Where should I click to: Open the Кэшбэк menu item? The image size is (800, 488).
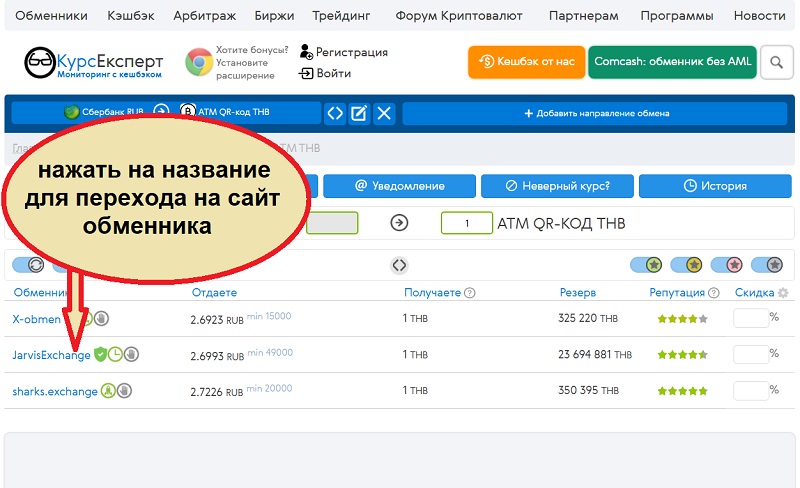point(131,16)
